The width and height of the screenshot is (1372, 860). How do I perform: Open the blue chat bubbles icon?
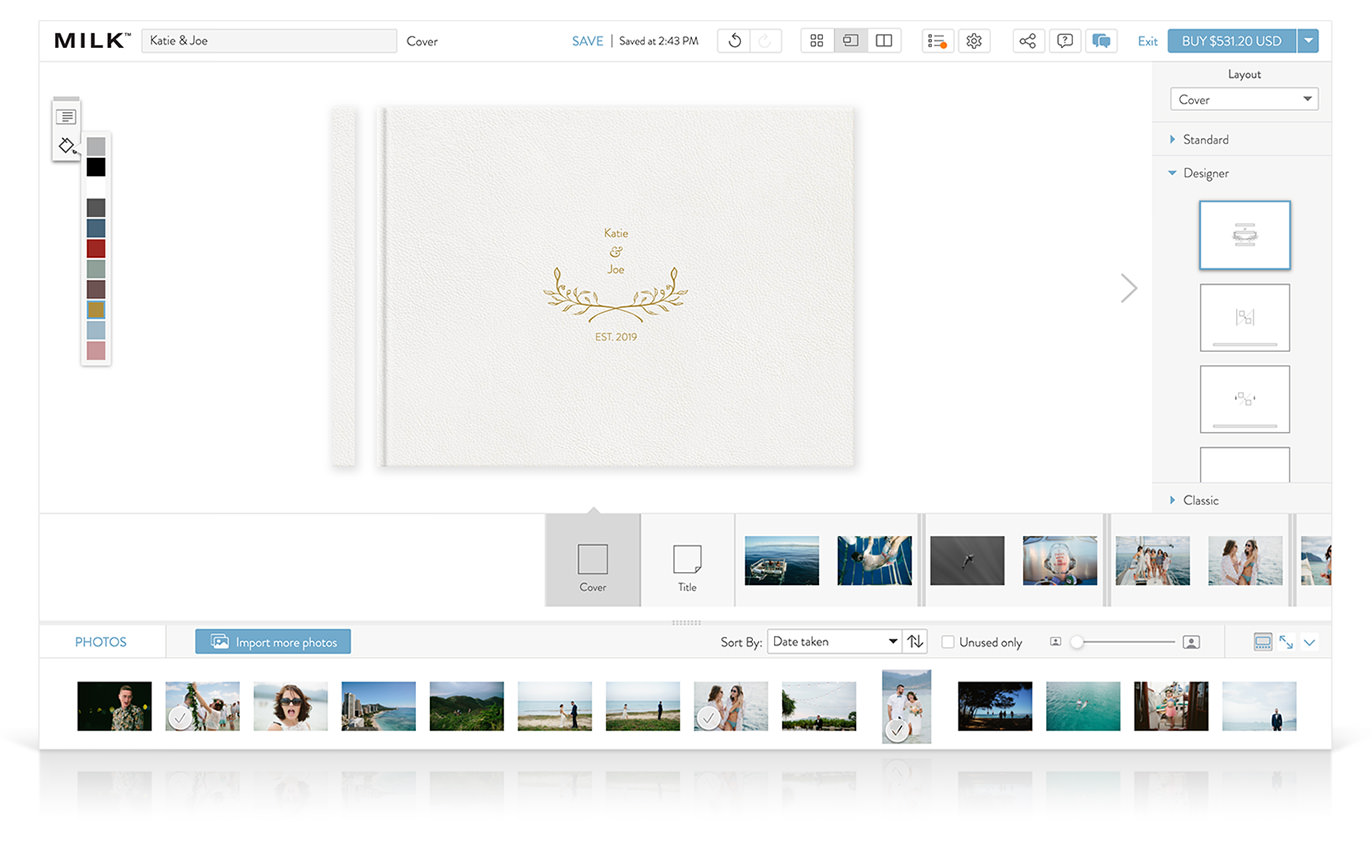pyautogui.click(x=1102, y=41)
